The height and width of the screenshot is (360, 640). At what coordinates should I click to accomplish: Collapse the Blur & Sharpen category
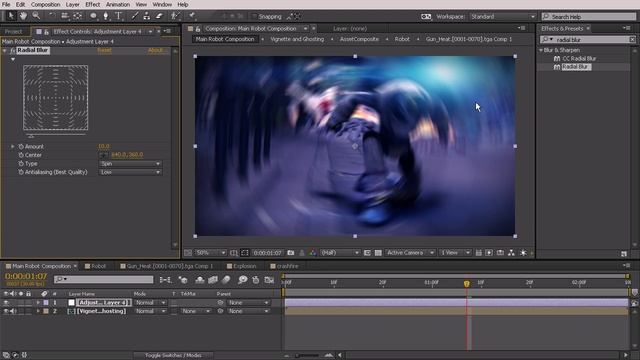coord(541,50)
